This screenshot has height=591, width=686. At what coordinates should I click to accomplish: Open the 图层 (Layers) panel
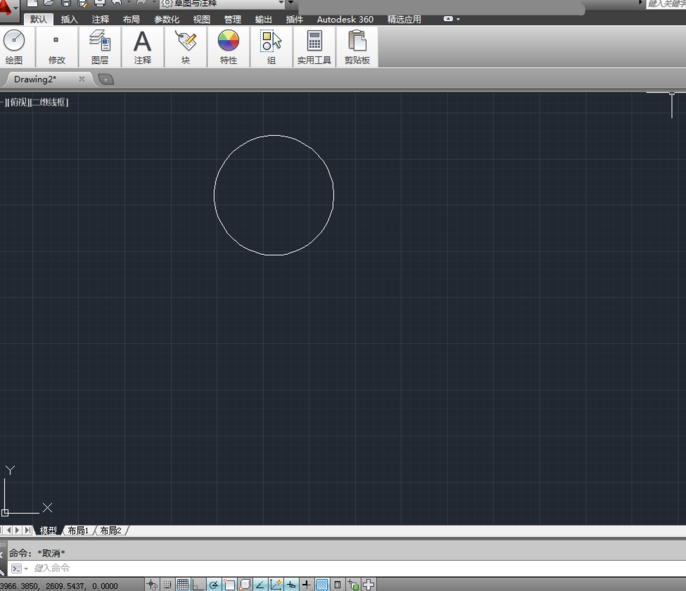[x=100, y=47]
